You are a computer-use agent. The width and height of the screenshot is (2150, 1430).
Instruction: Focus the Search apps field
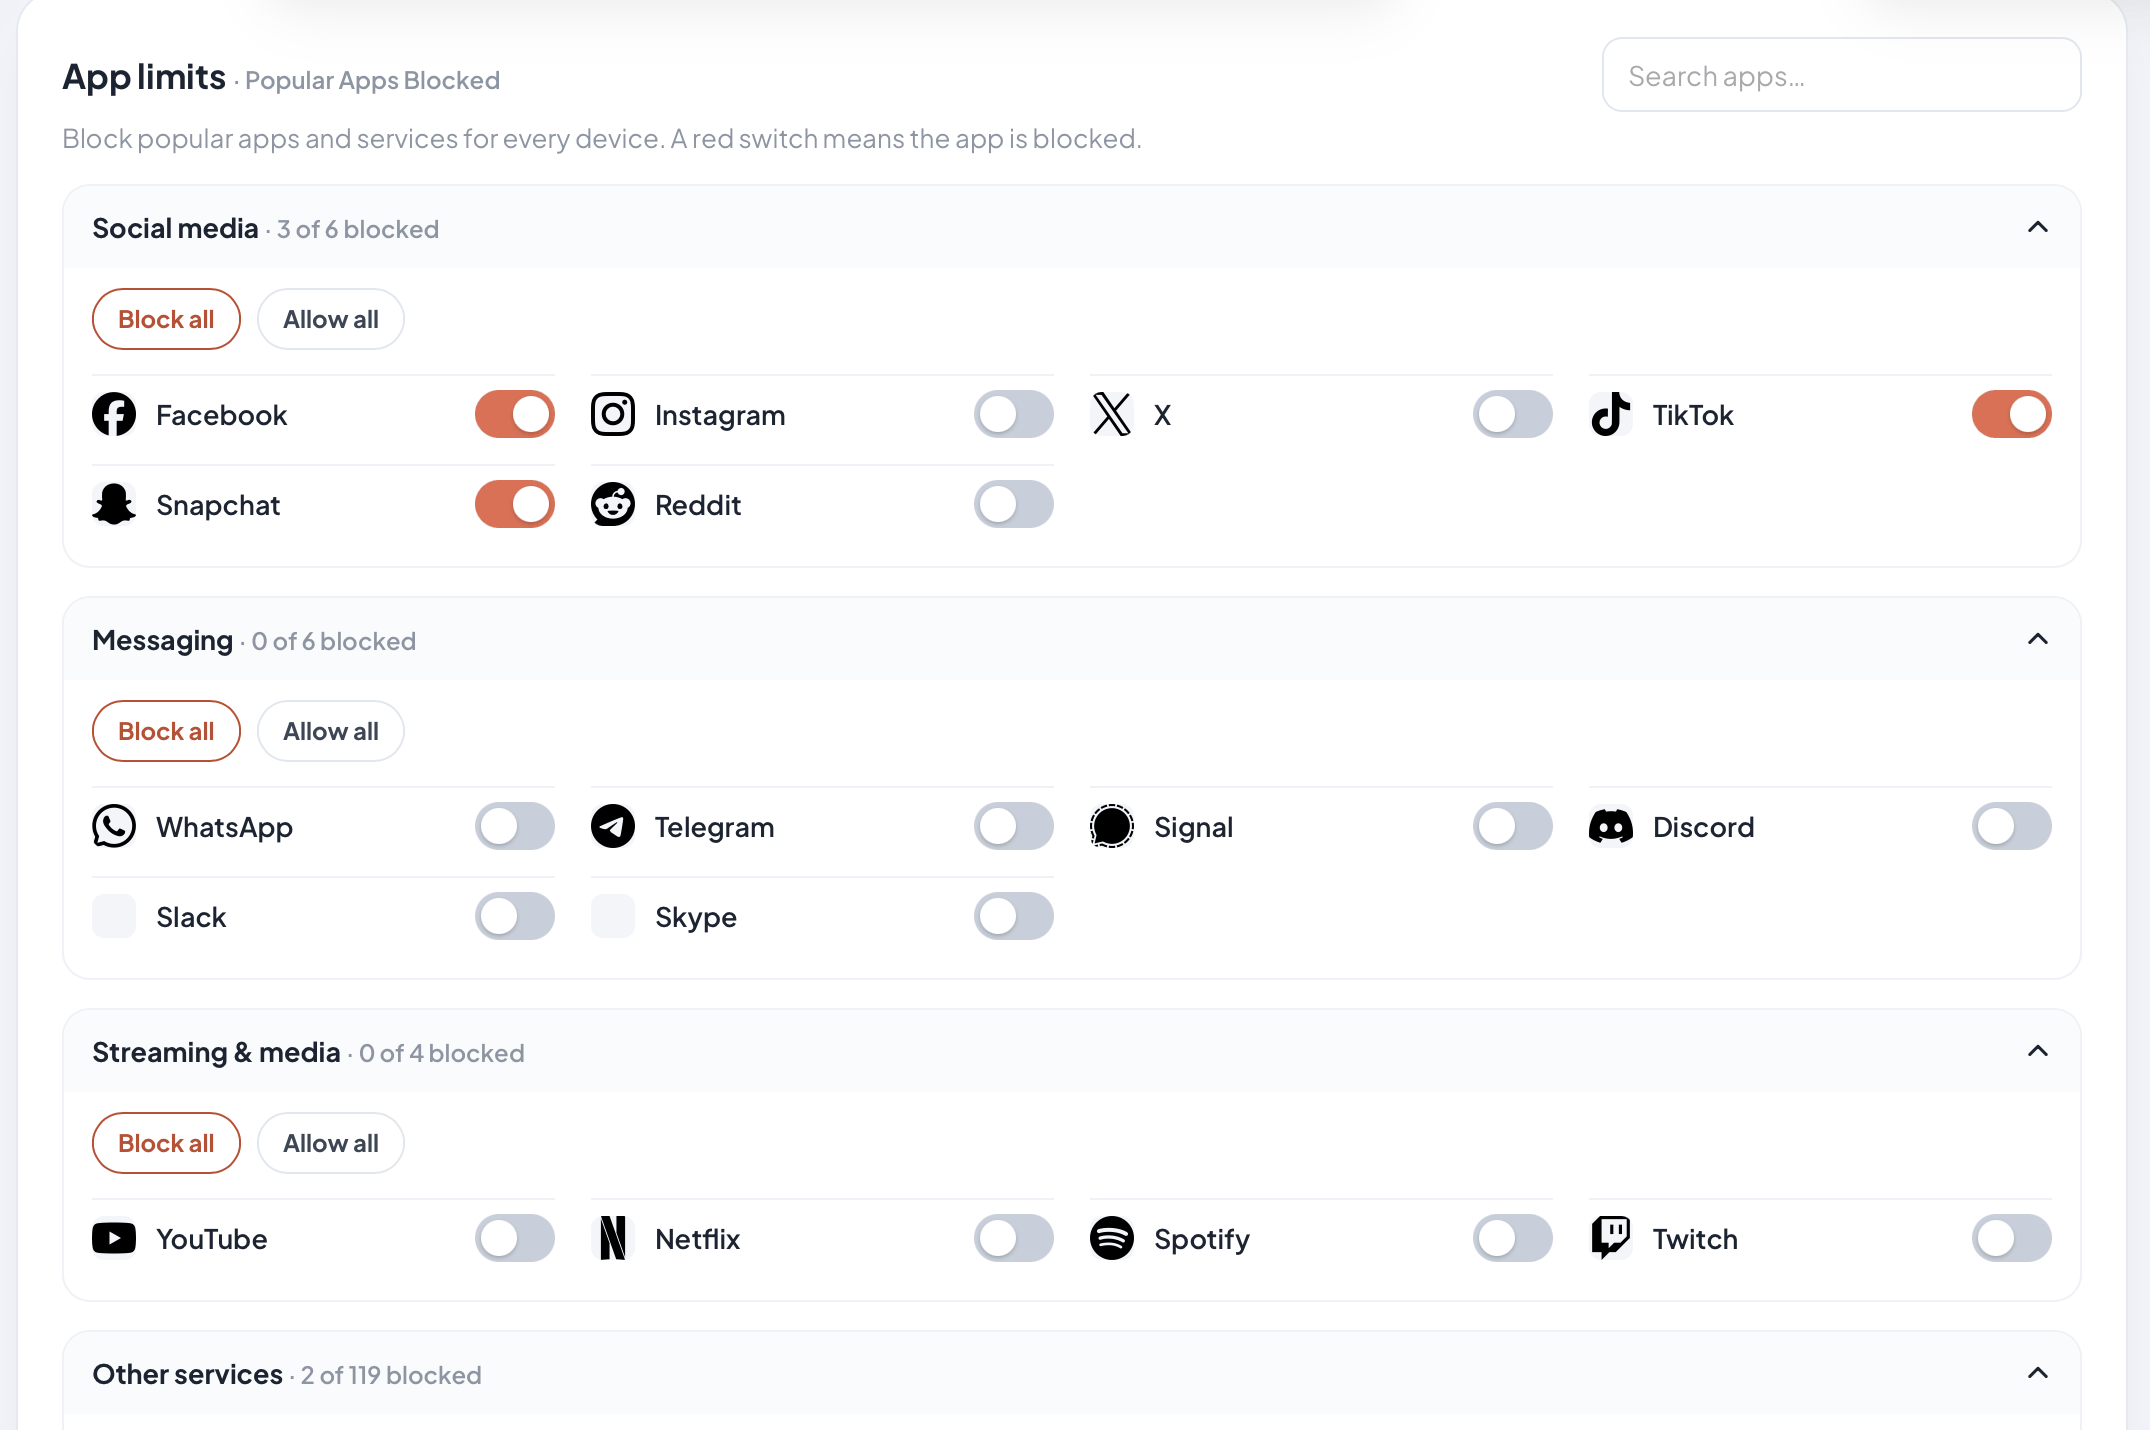tap(1842, 75)
